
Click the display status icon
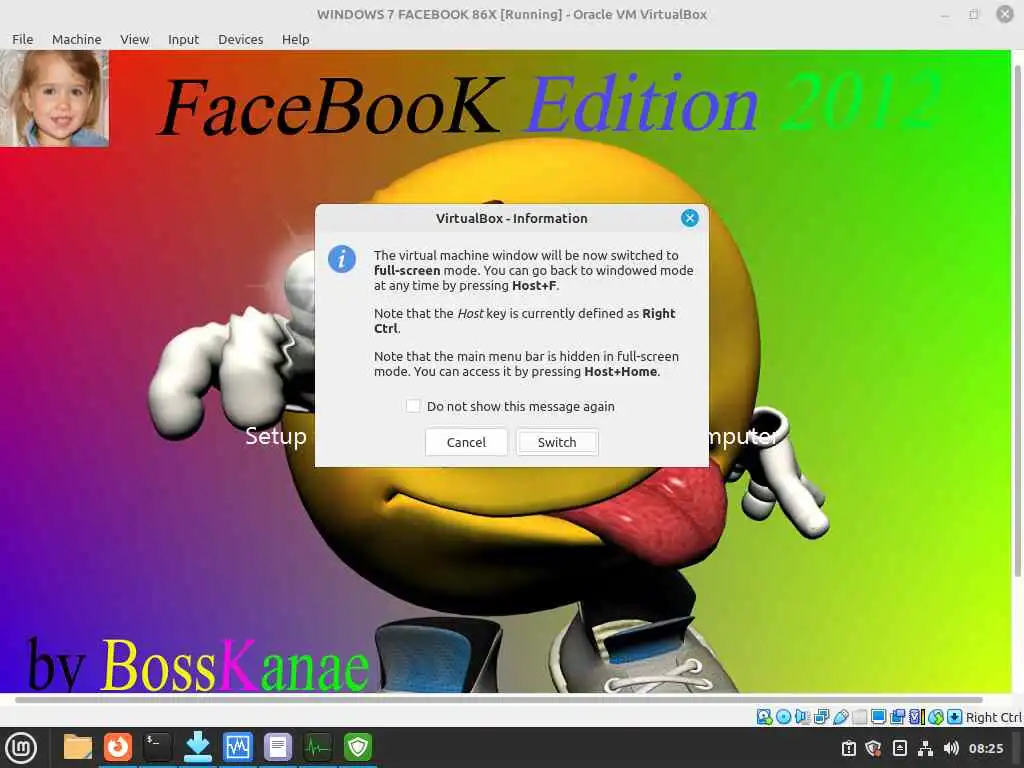878,717
